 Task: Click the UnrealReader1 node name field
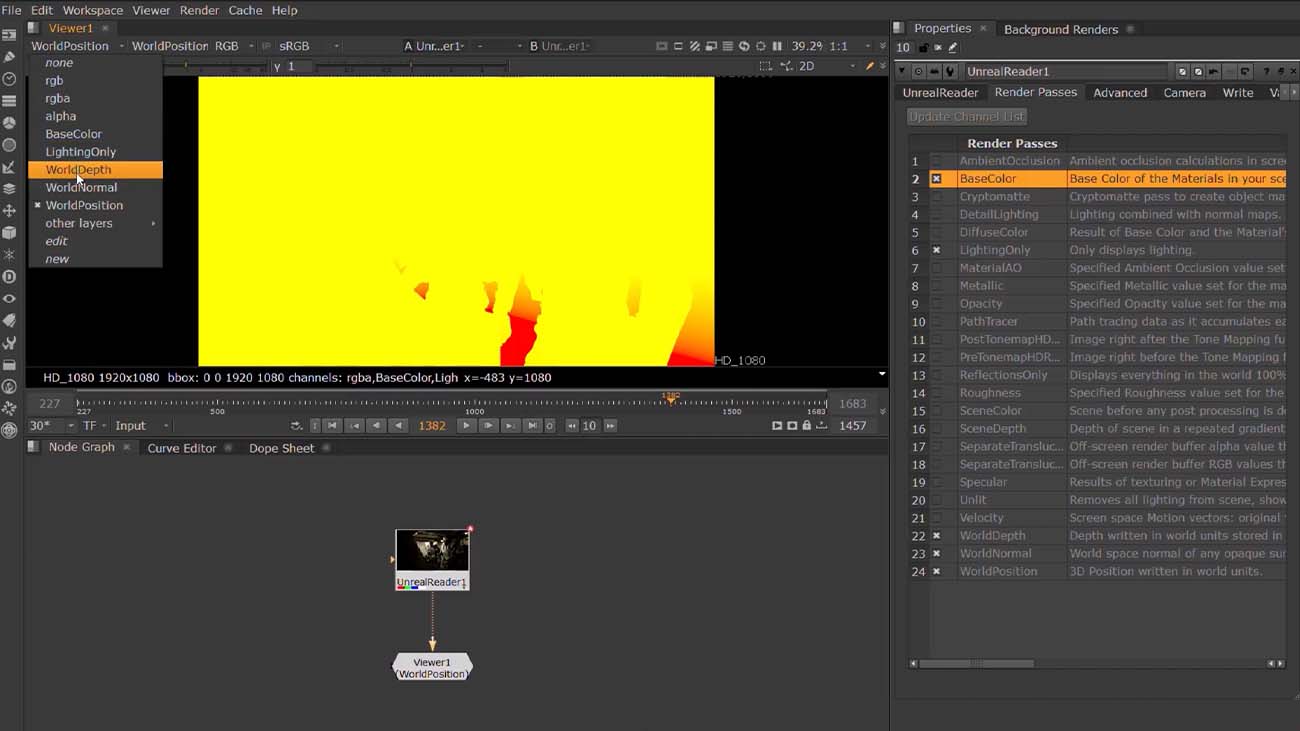(x=1065, y=72)
